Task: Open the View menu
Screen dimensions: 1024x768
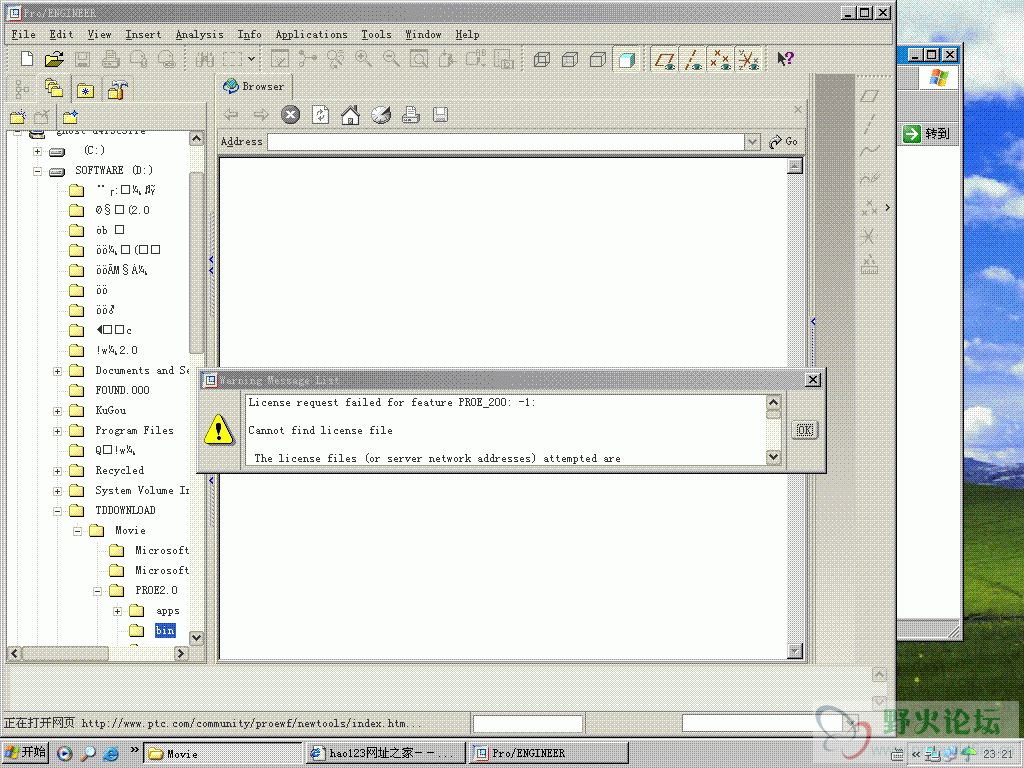Action: tap(99, 35)
